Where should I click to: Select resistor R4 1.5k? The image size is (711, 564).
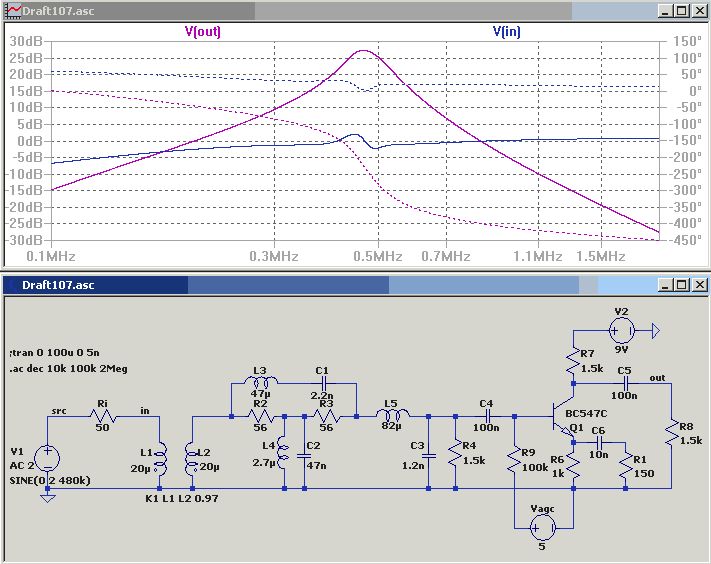[x=456, y=451]
